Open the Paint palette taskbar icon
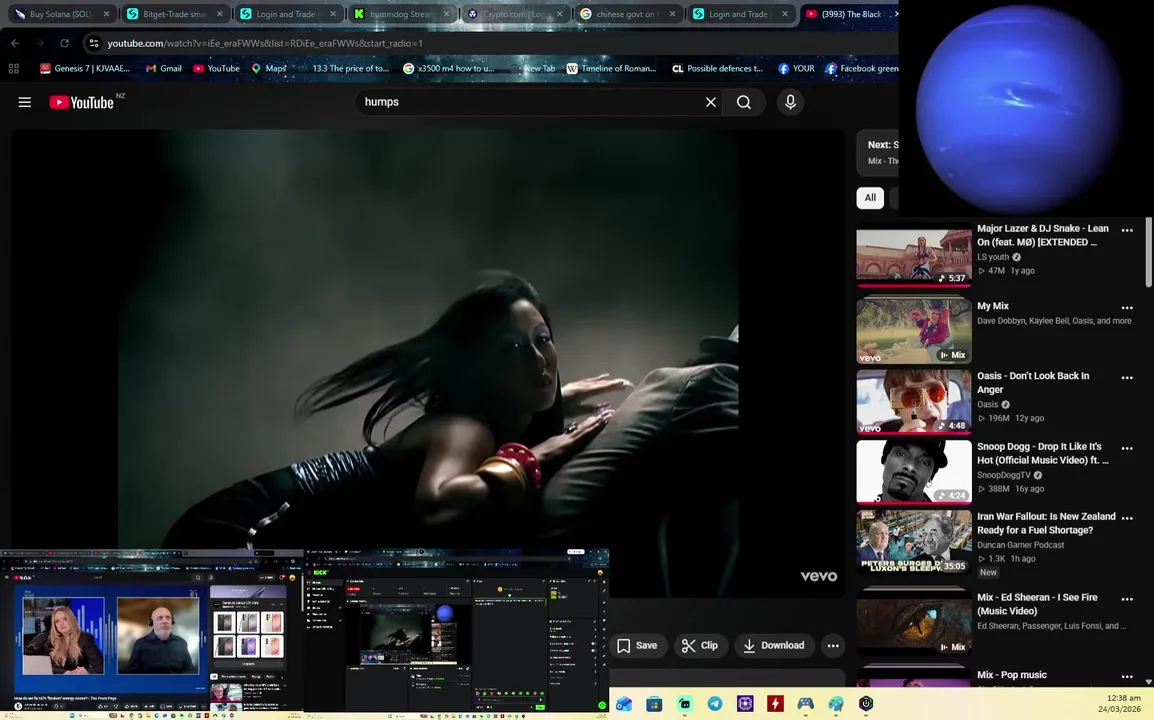Image resolution: width=1154 pixels, height=720 pixels. 835,704
